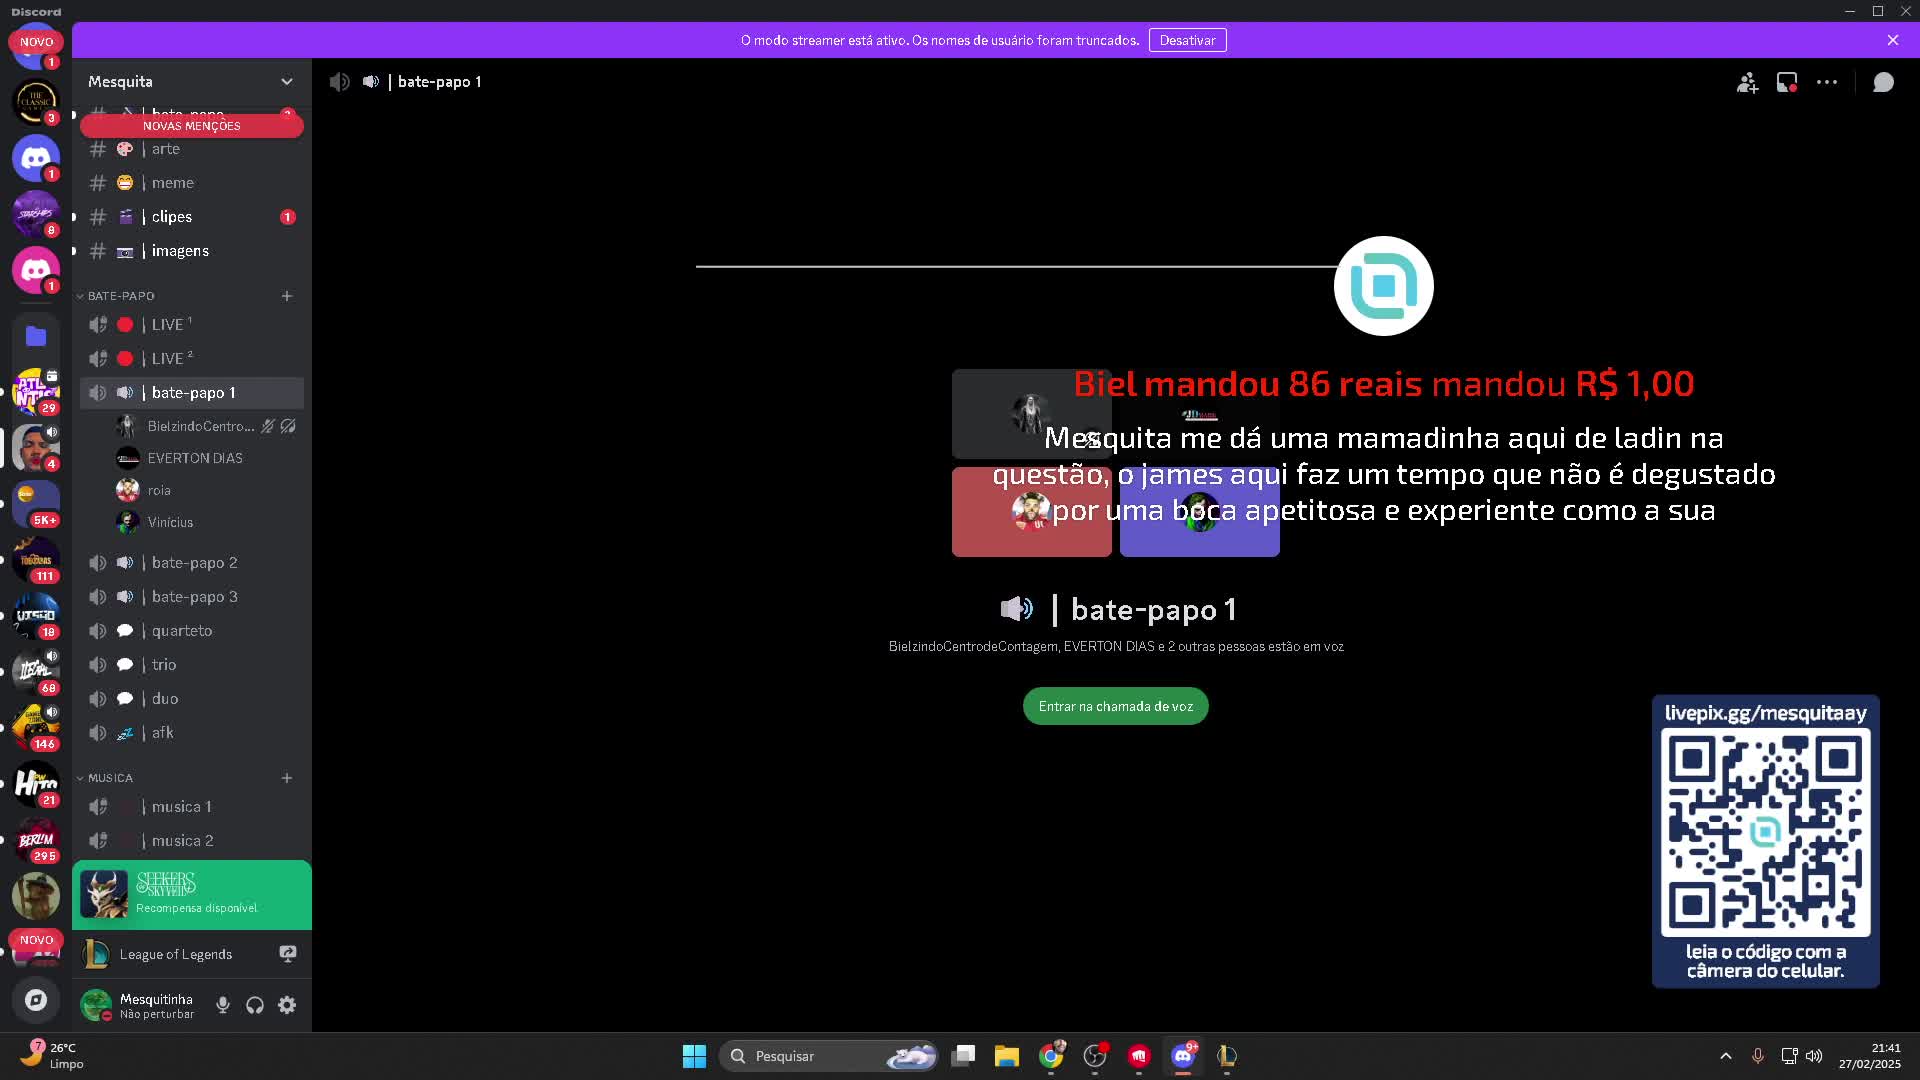The image size is (1920, 1080).
Task: Click the speaker icon in channel header
Action: pyautogui.click(x=340, y=82)
